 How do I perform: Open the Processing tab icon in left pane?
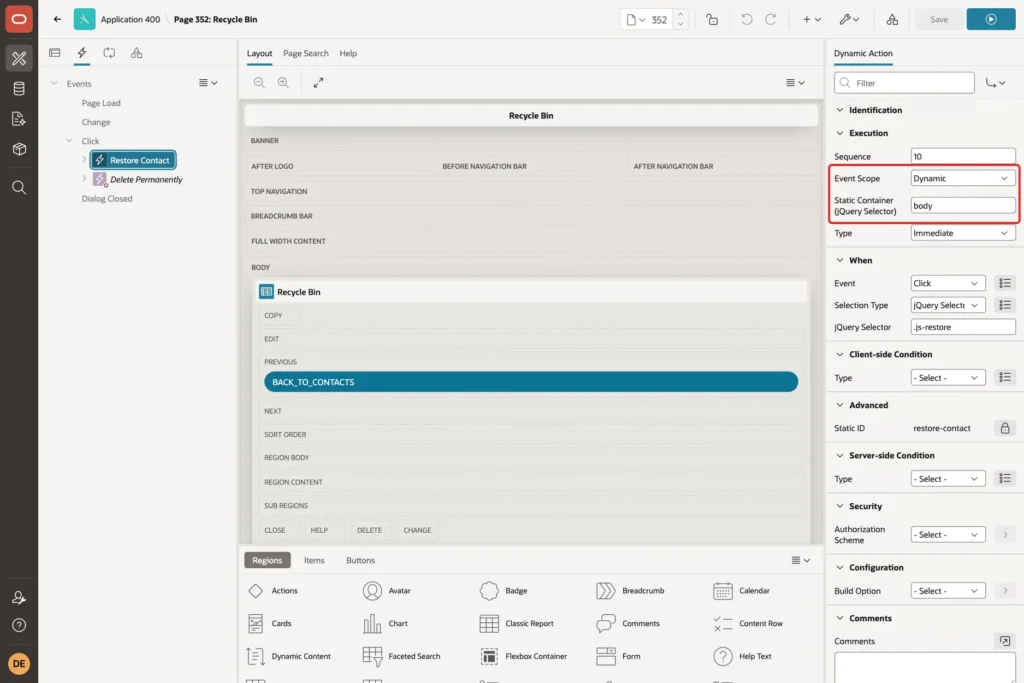pos(109,53)
